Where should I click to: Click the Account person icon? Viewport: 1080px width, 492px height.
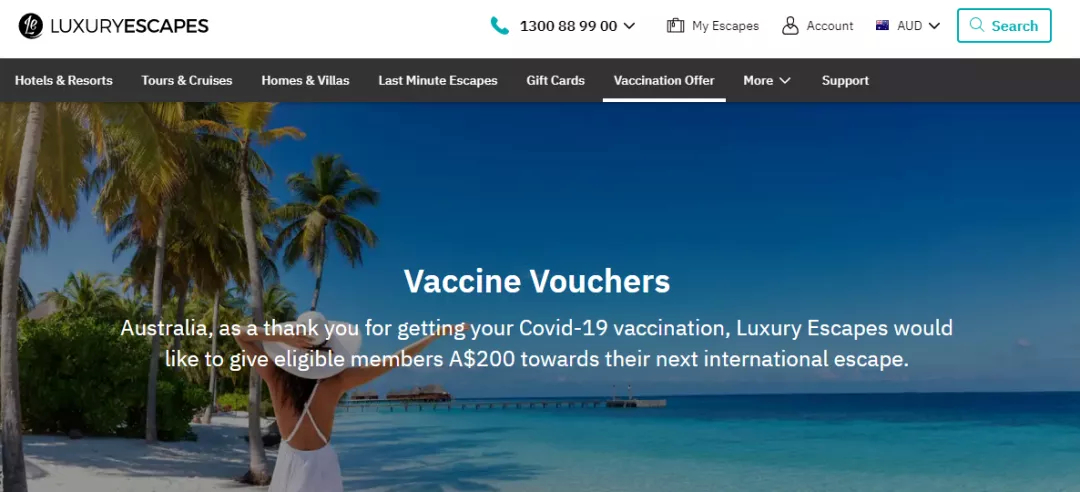pos(790,25)
